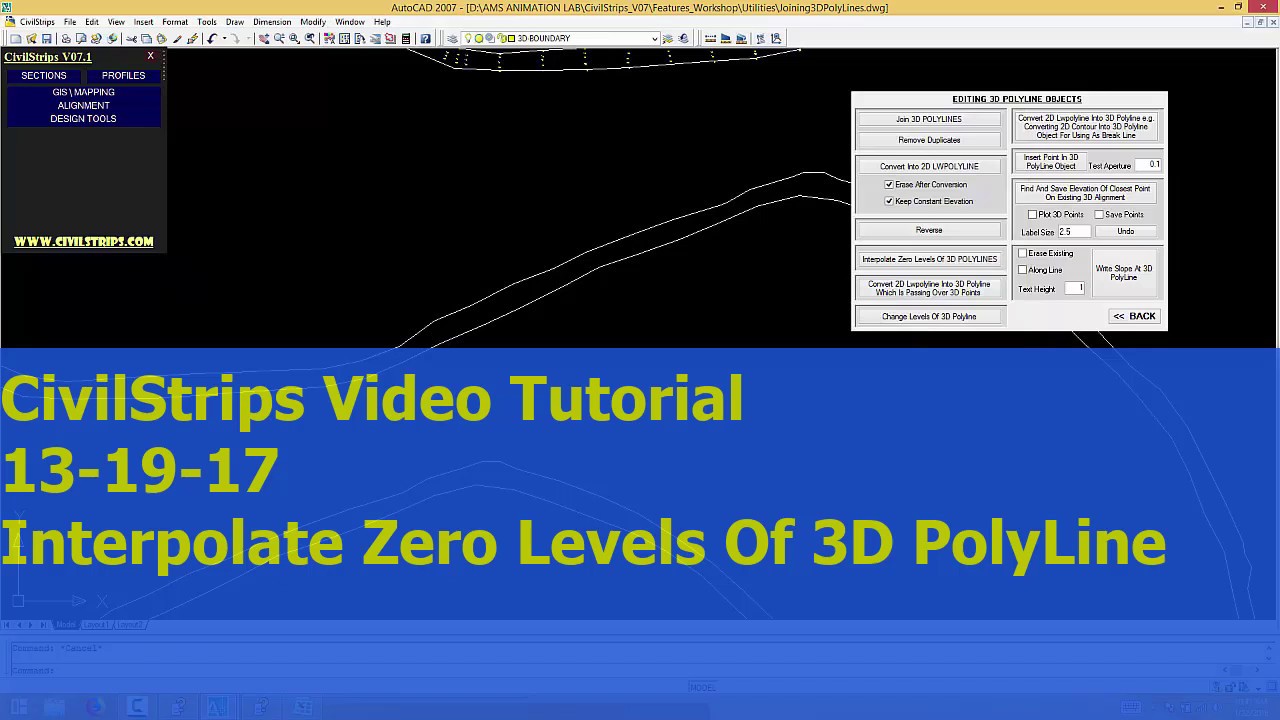Click the New drawing icon

(15, 39)
